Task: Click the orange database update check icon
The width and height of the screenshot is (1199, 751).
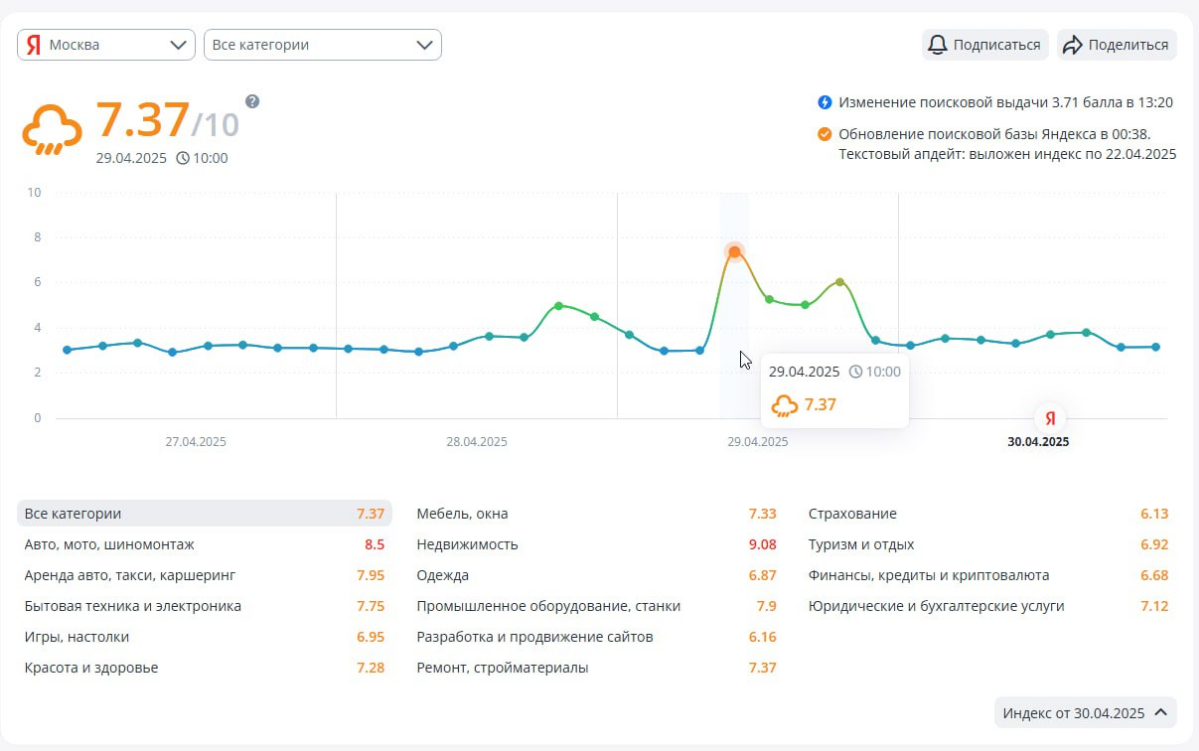Action: 825,134
